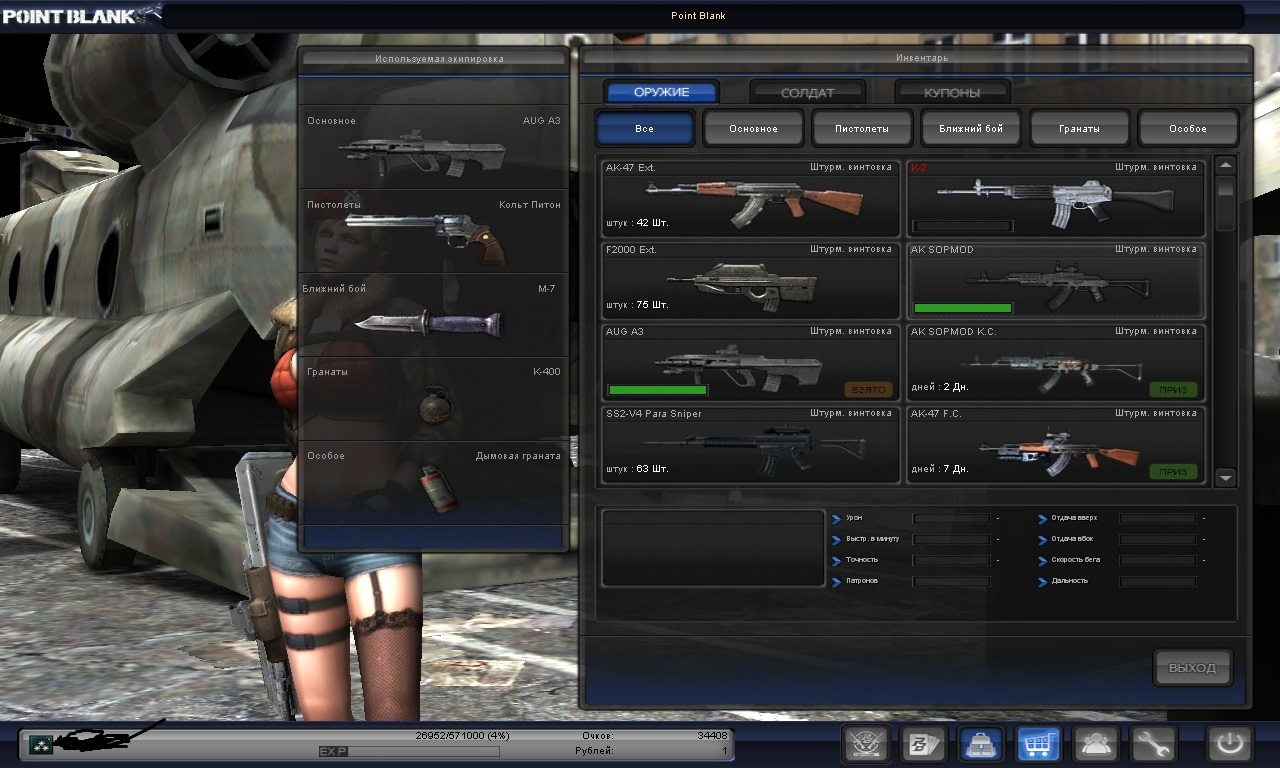Open the PB cards icon
The width and height of the screenshot is (1280, 768).
pos(924,744)
